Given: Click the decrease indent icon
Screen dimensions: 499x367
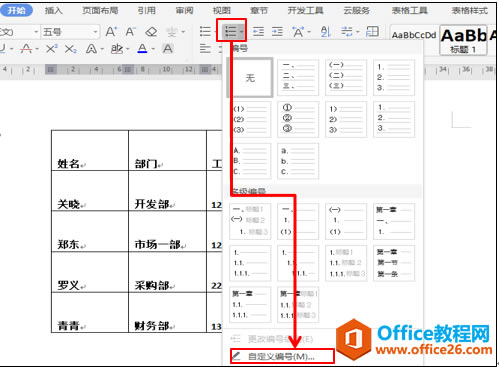Looking at the screenshot, I should (x=258, y=32).
